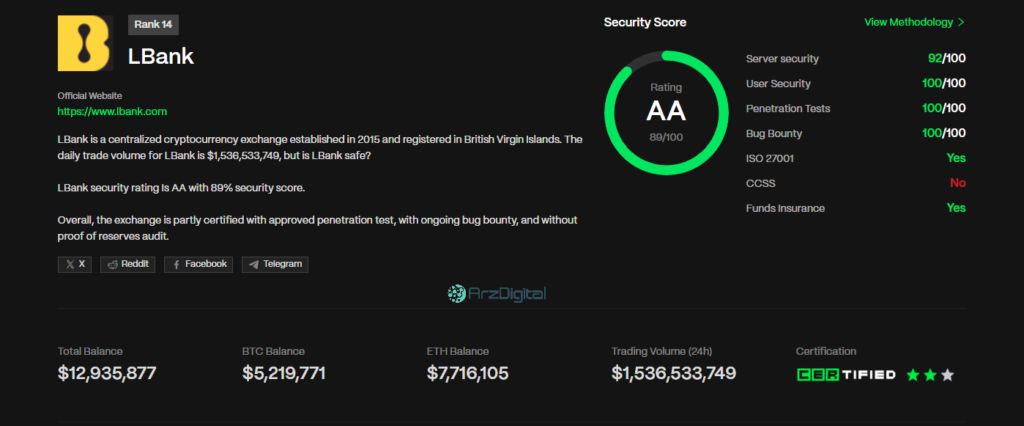The height and width of the screenshot is (426, 1024).
Task: Click the Rank 14 badge
Action: (153, 25)
